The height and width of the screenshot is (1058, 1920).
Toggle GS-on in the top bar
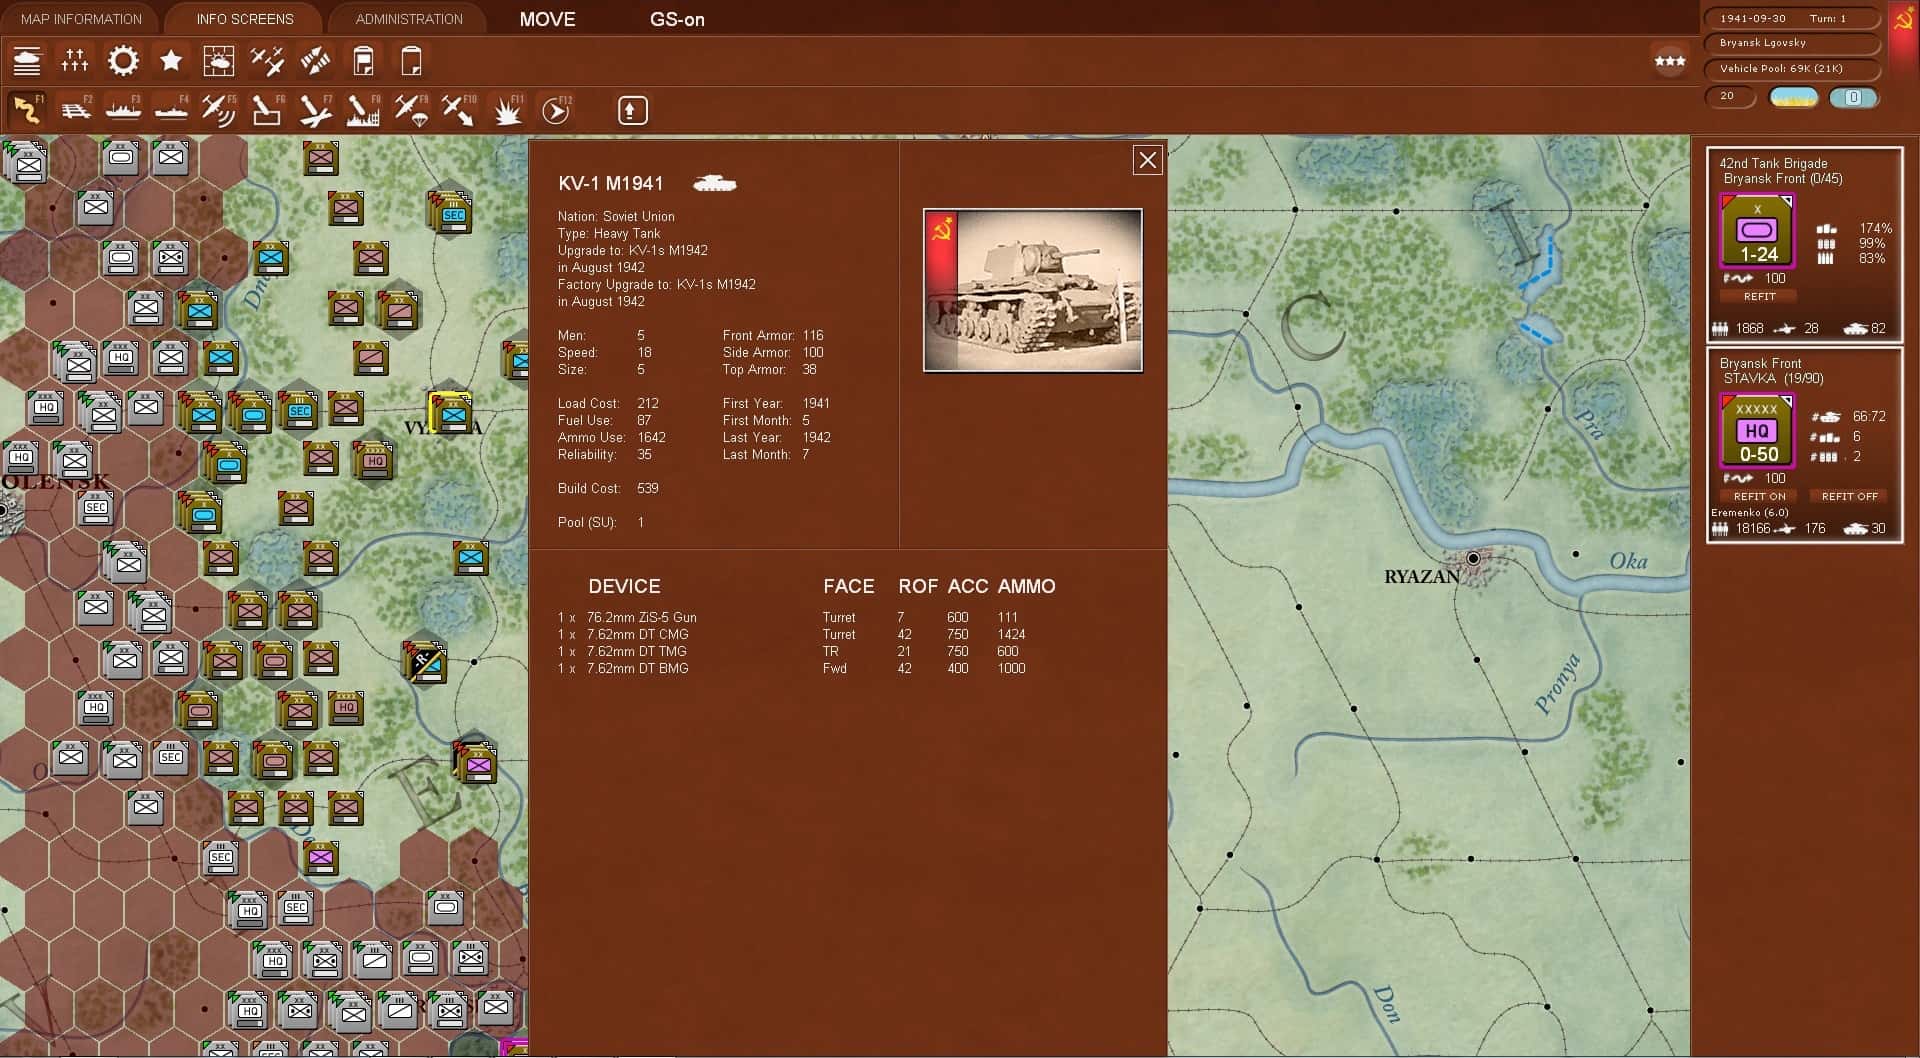pyautogui.click(x=677, y=18)
